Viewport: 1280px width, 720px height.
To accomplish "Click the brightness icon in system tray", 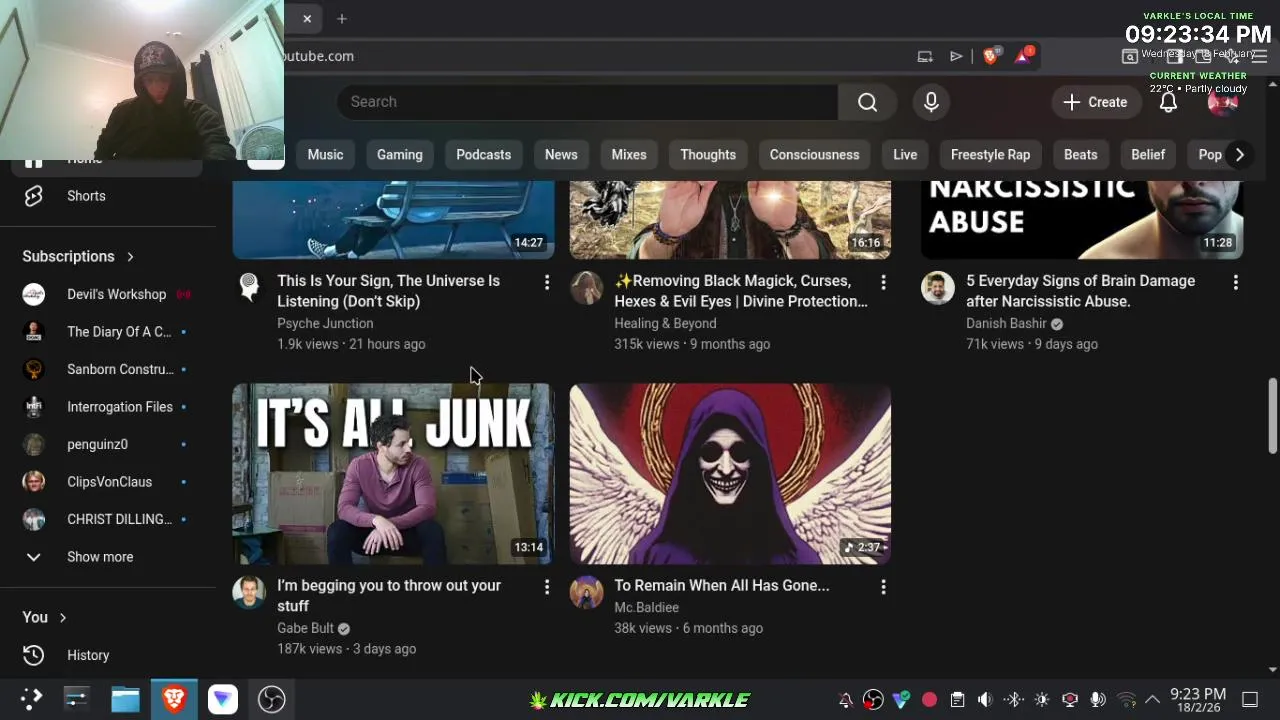I will coord(1042,700).
